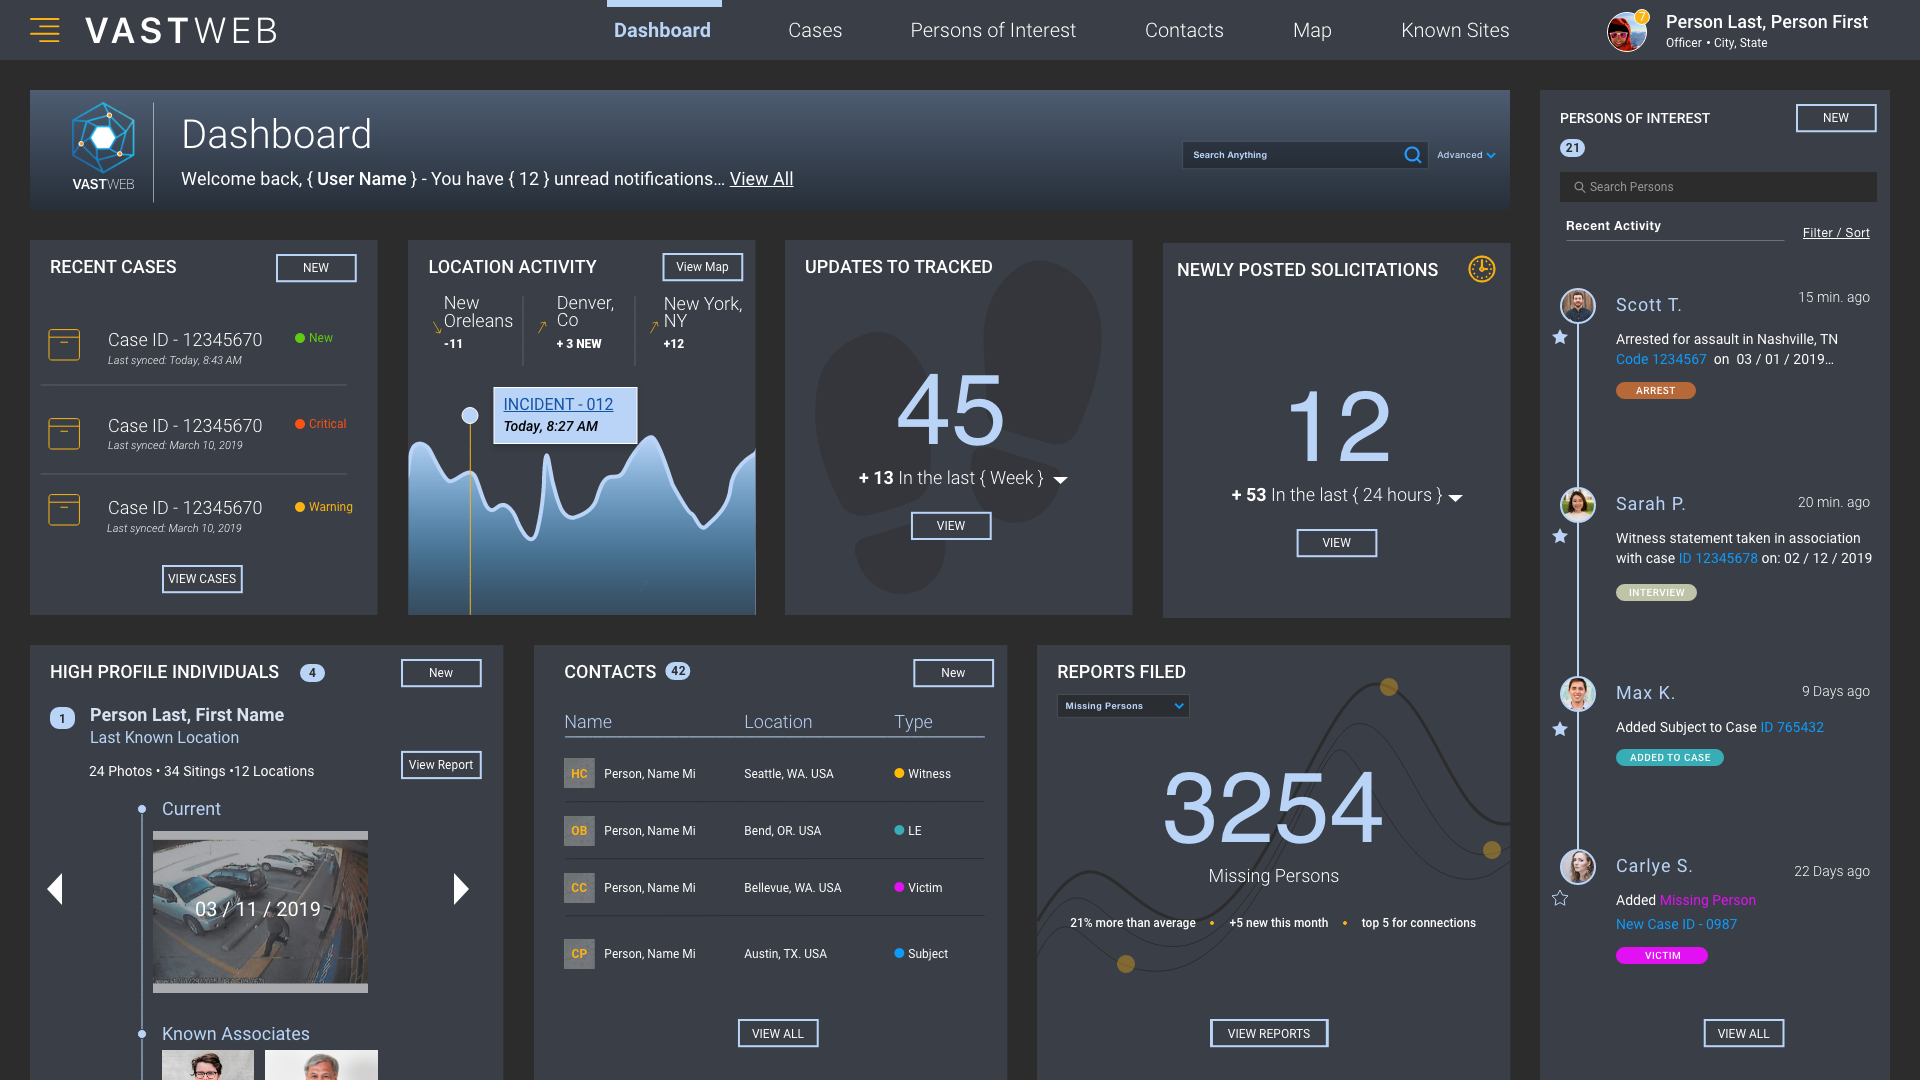Open the case folder icon beside New case
The width and height of the screenshot is (1920, 1080).
click(x=64, y=345)
